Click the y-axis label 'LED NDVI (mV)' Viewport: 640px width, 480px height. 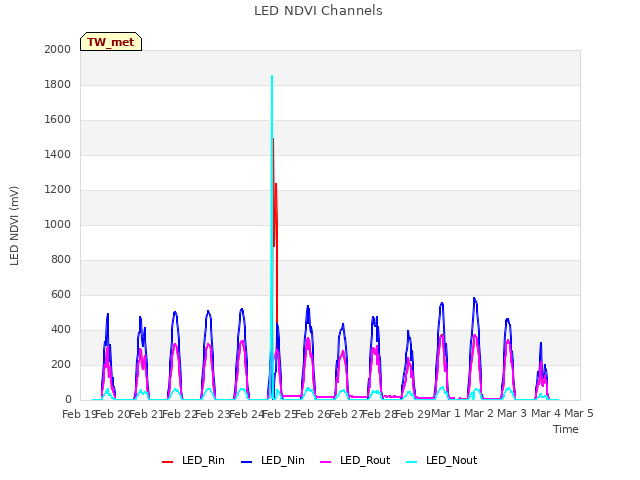click(14, 226)
